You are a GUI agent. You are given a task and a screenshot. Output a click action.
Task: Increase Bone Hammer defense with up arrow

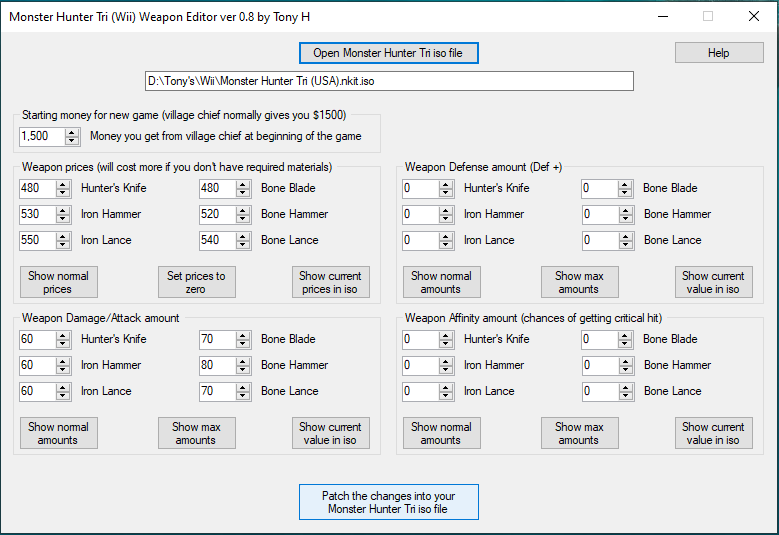pos(625,210)
